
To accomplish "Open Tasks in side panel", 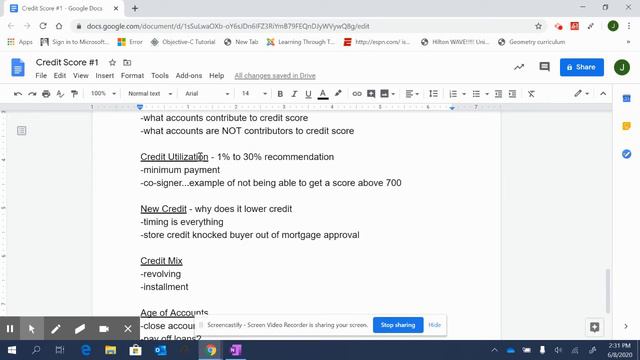I will pyautogui.click(x=627, y=154).
